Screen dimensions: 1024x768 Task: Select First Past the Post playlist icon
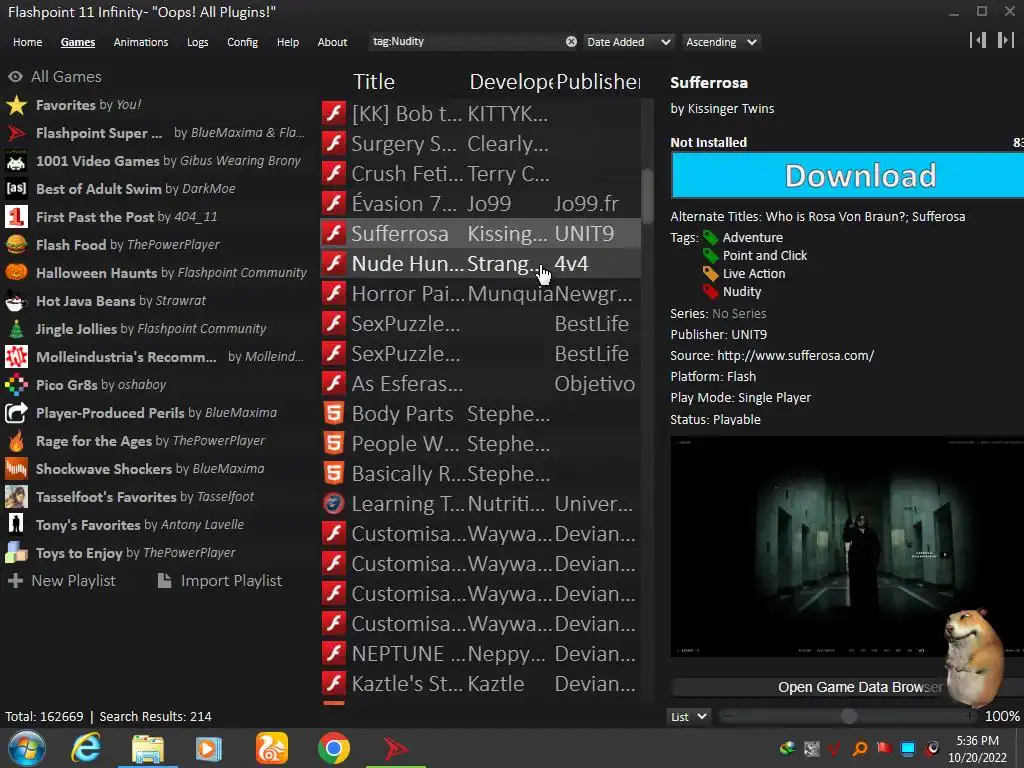tap(16, 217)
